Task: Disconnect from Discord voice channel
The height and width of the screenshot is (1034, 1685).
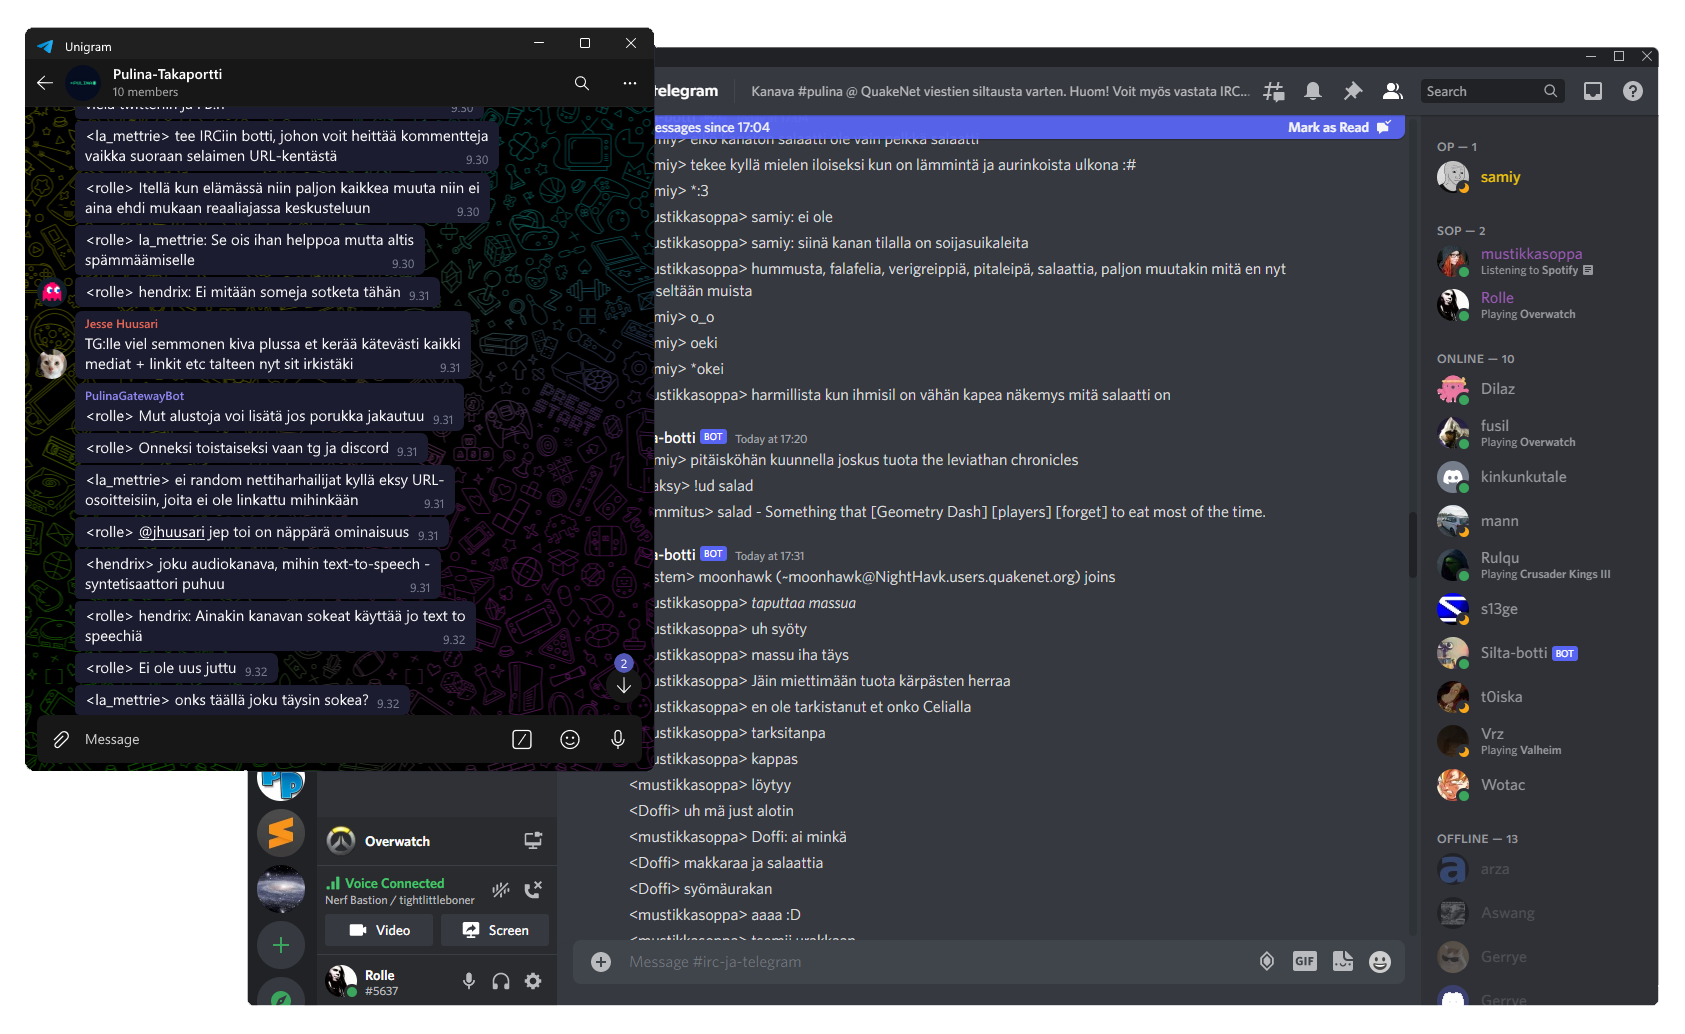Action: coord(534,890)
